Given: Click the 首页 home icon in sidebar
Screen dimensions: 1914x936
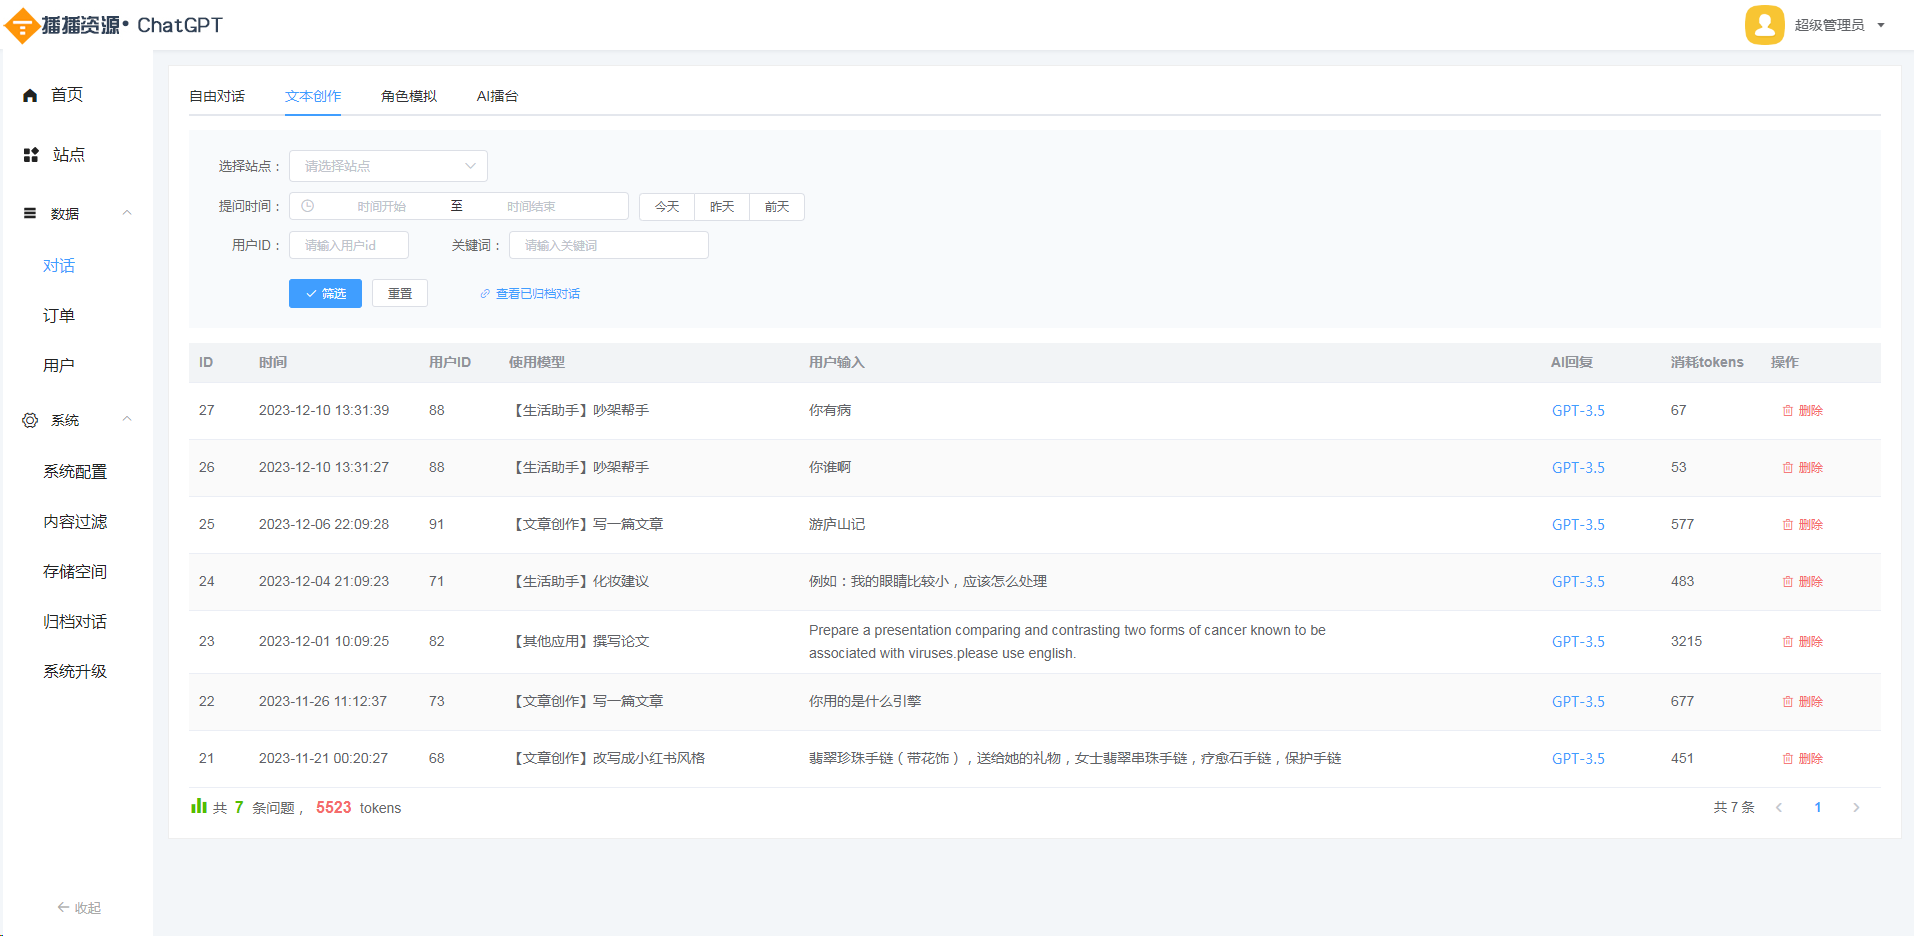Looking at the screenshot, I should (x=30, y=96).
